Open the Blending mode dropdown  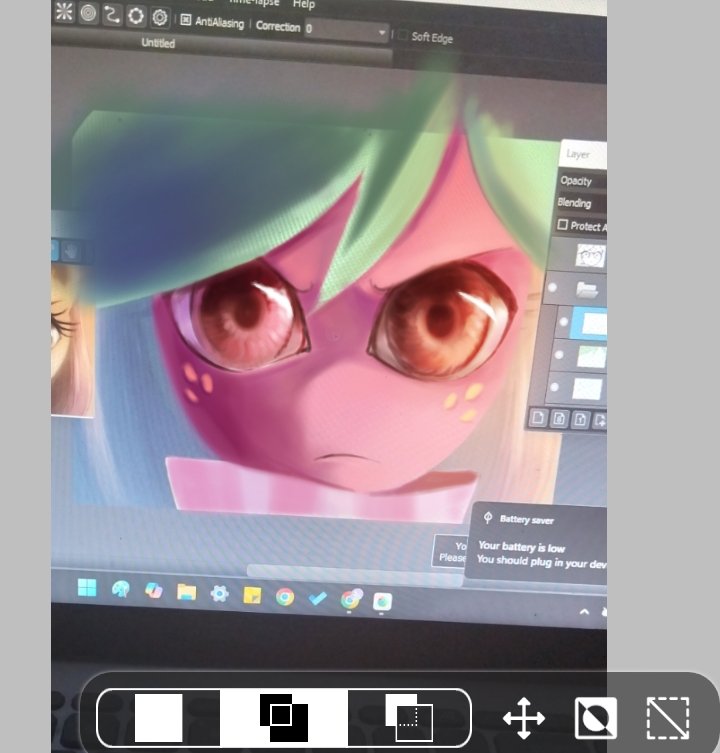(581, 203)
